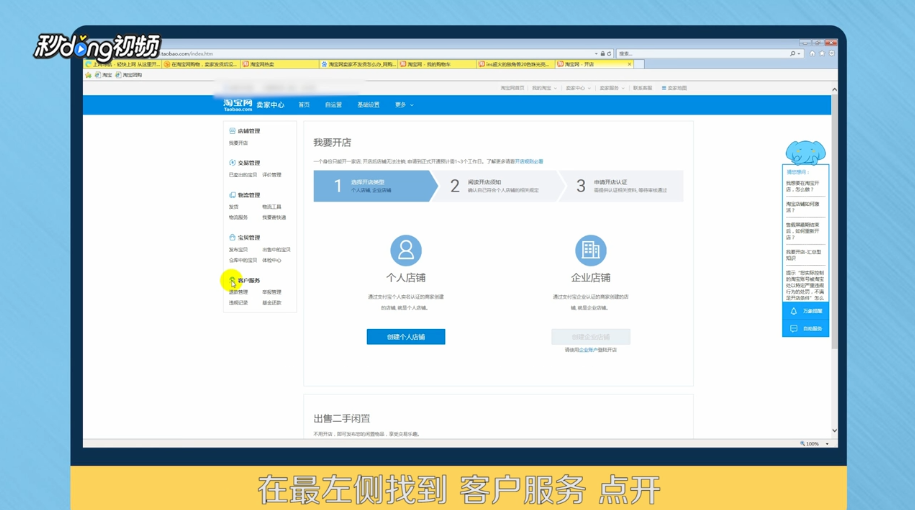Click 联系客服 link in top bar

pyautogui.click(x=642, y=88)
